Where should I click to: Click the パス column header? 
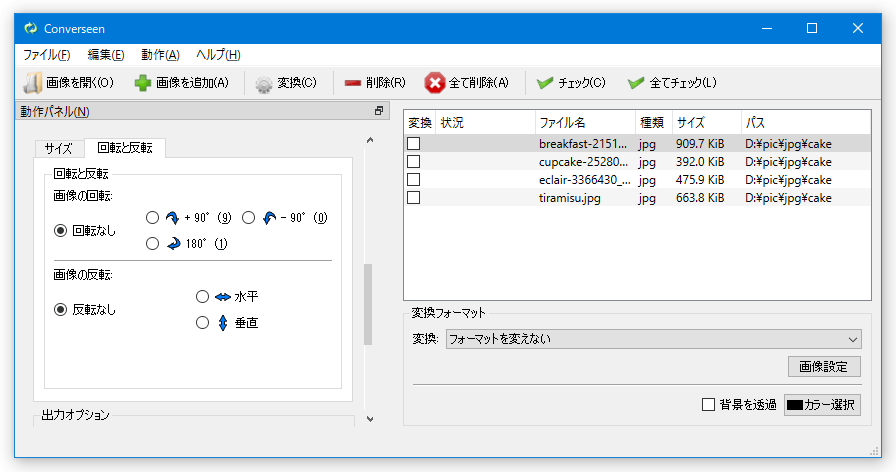[806, 122]
